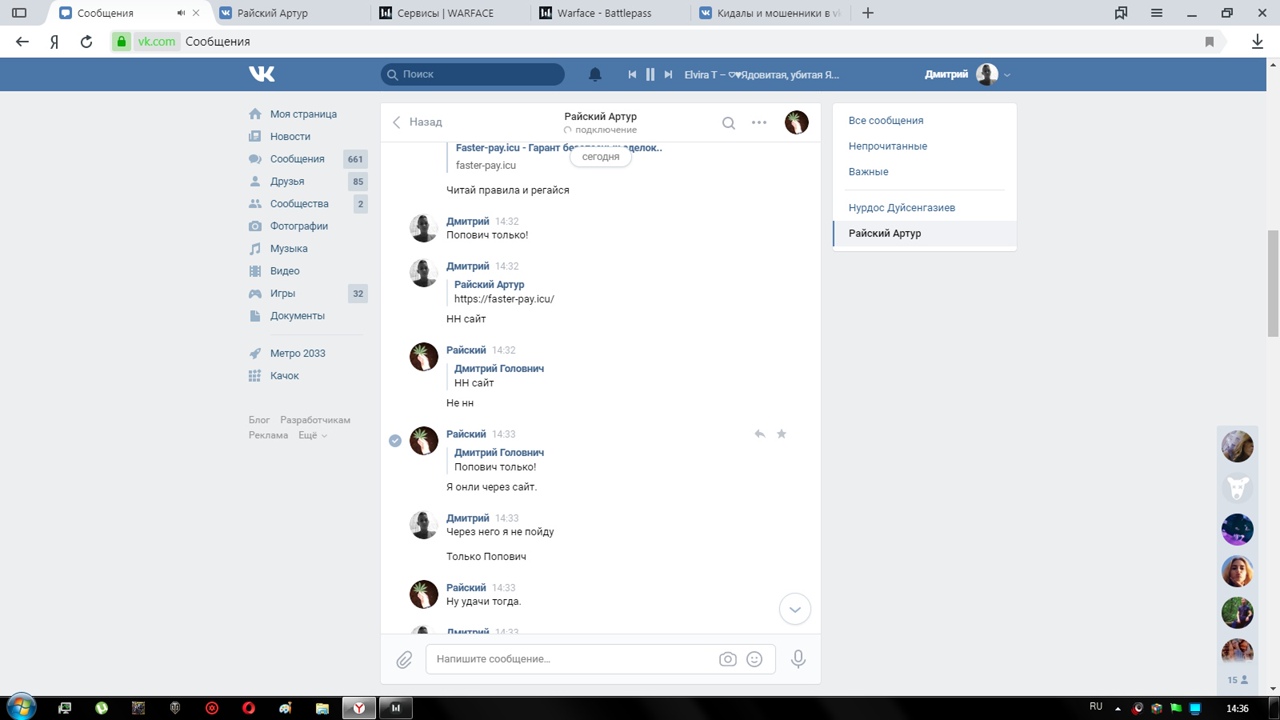Open Друзья in the left menu

287,181
